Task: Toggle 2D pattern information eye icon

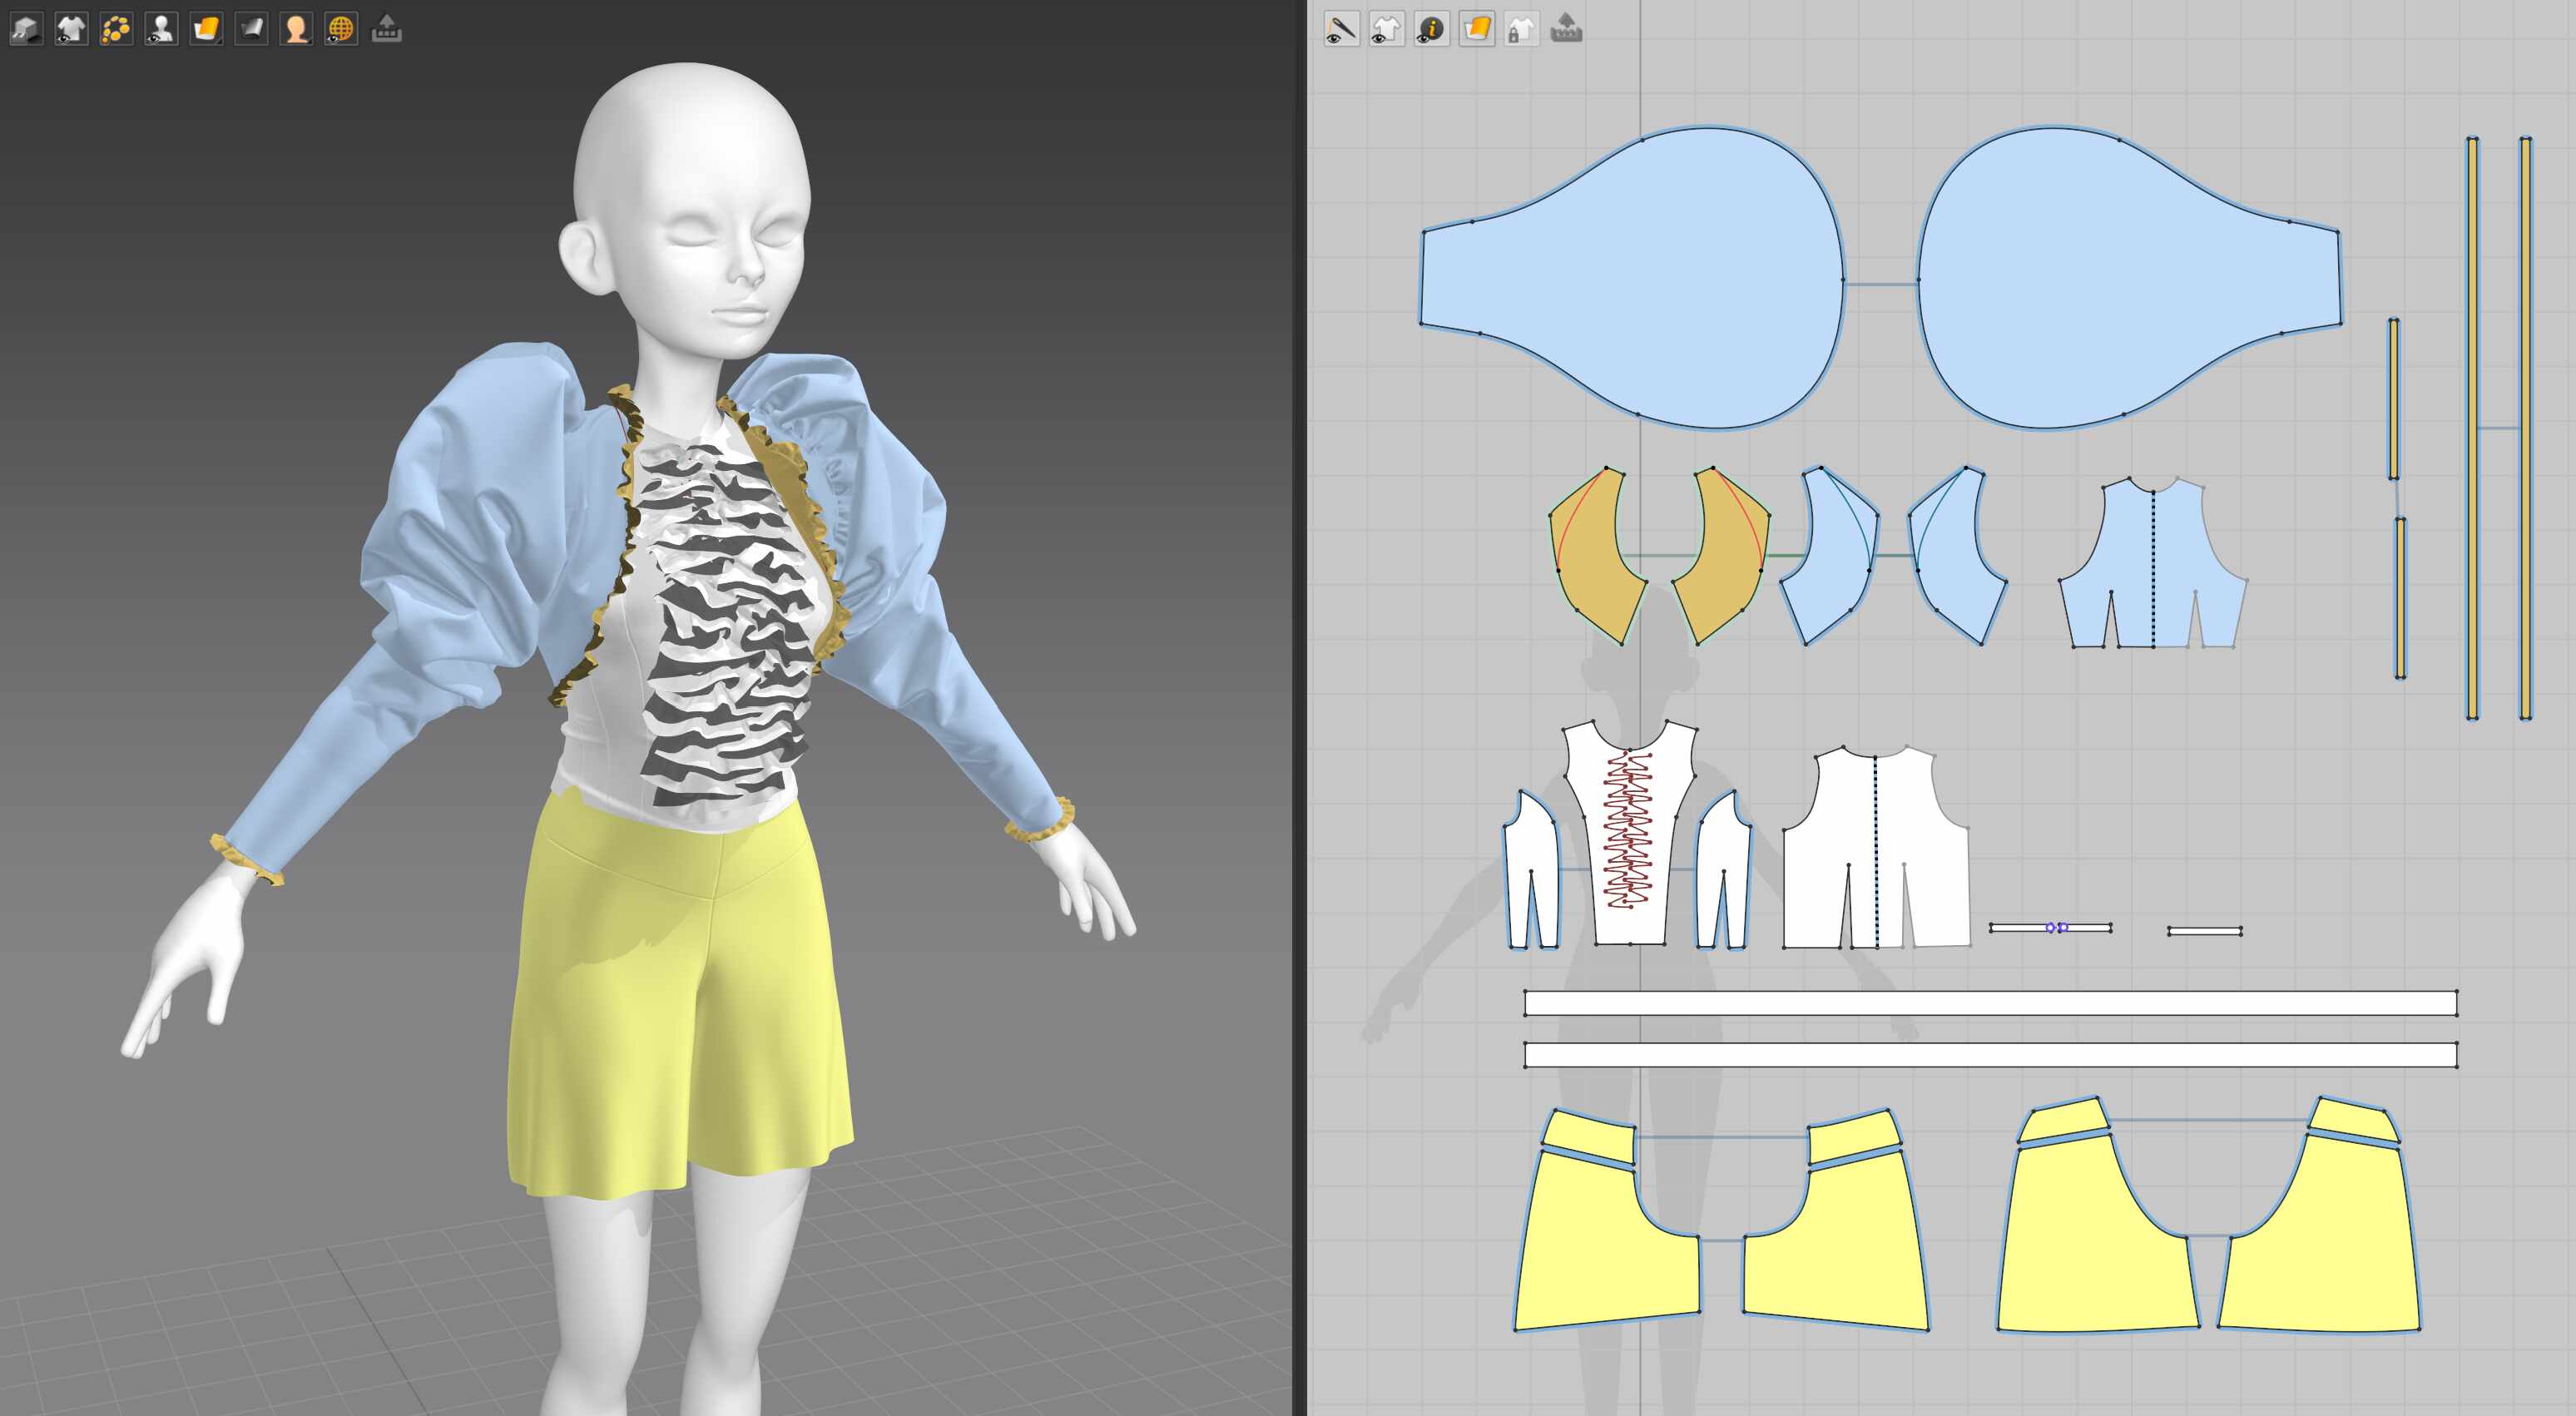Action: (x=1431, y=29)
